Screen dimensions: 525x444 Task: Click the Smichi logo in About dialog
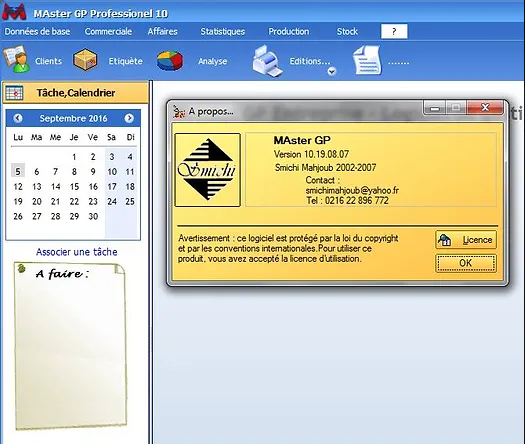click(x=208, y=170)
